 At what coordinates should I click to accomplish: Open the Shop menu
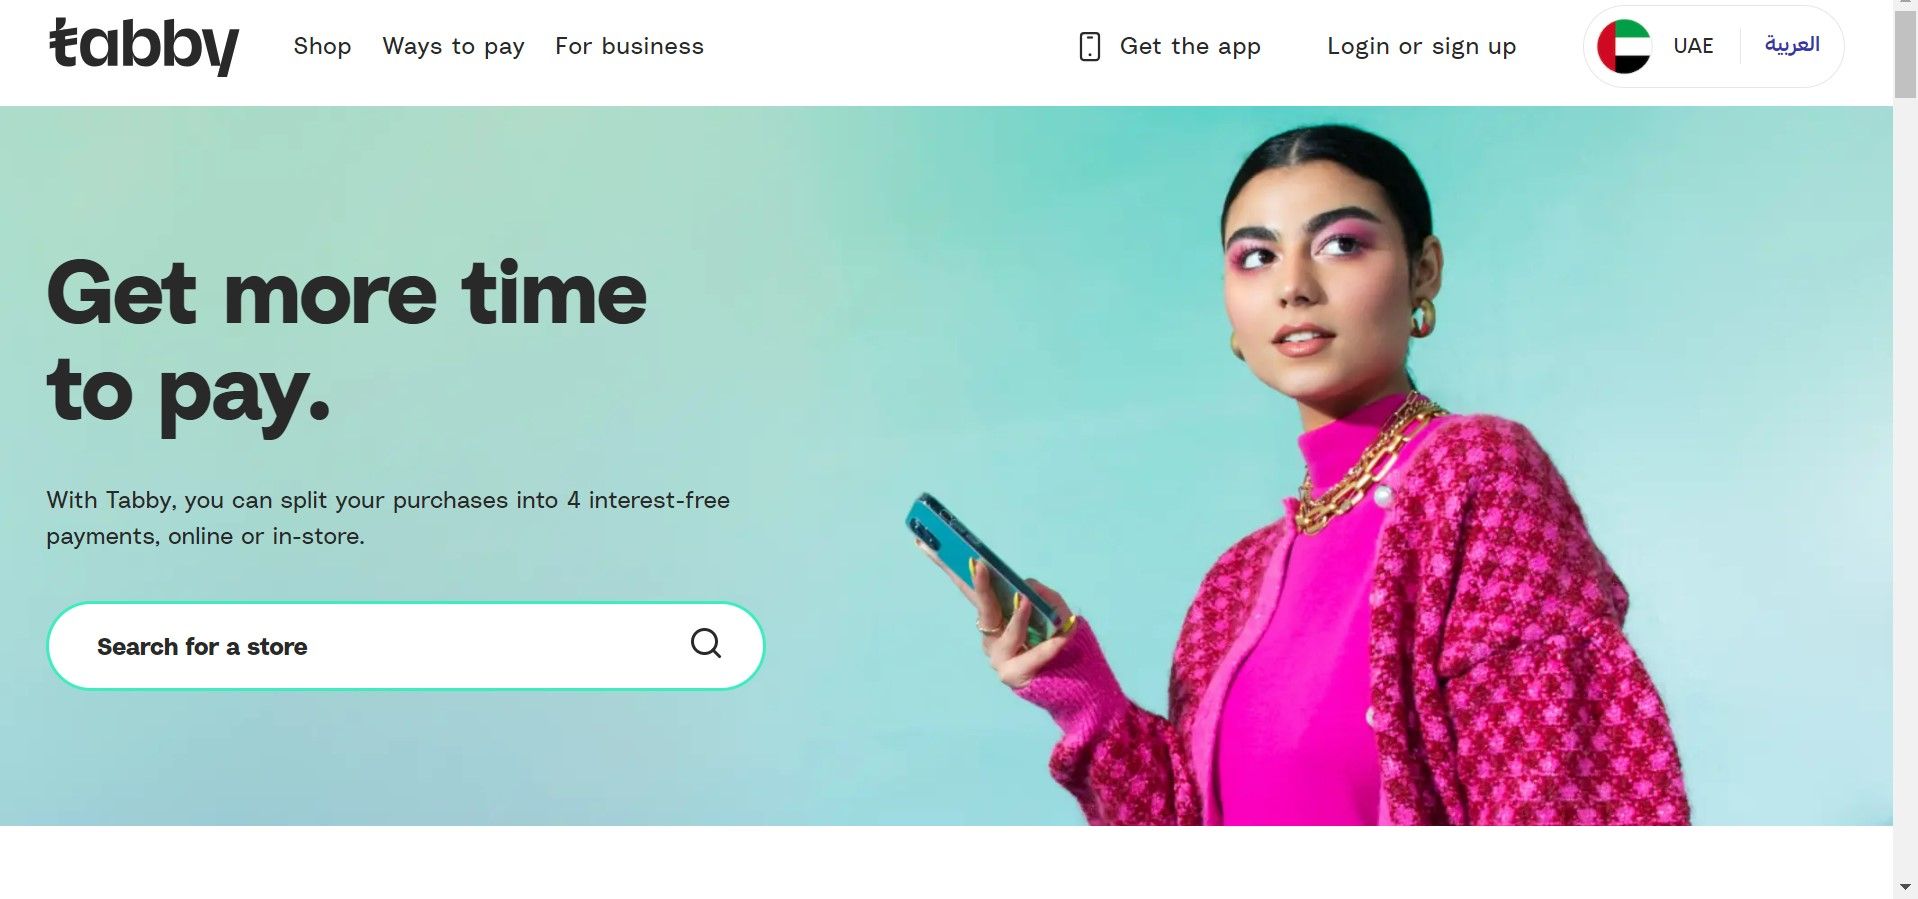tap(322, 46)
